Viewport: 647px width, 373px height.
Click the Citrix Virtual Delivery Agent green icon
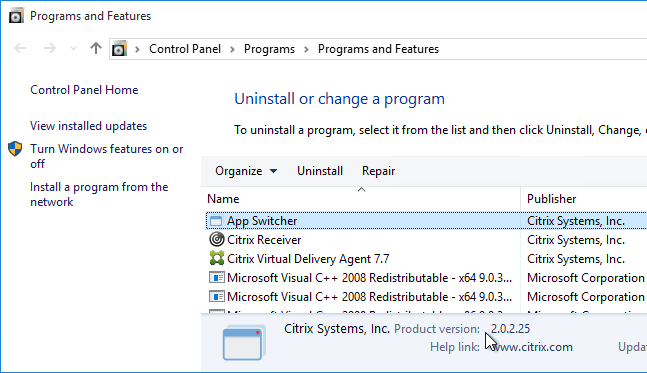[217, 258]
